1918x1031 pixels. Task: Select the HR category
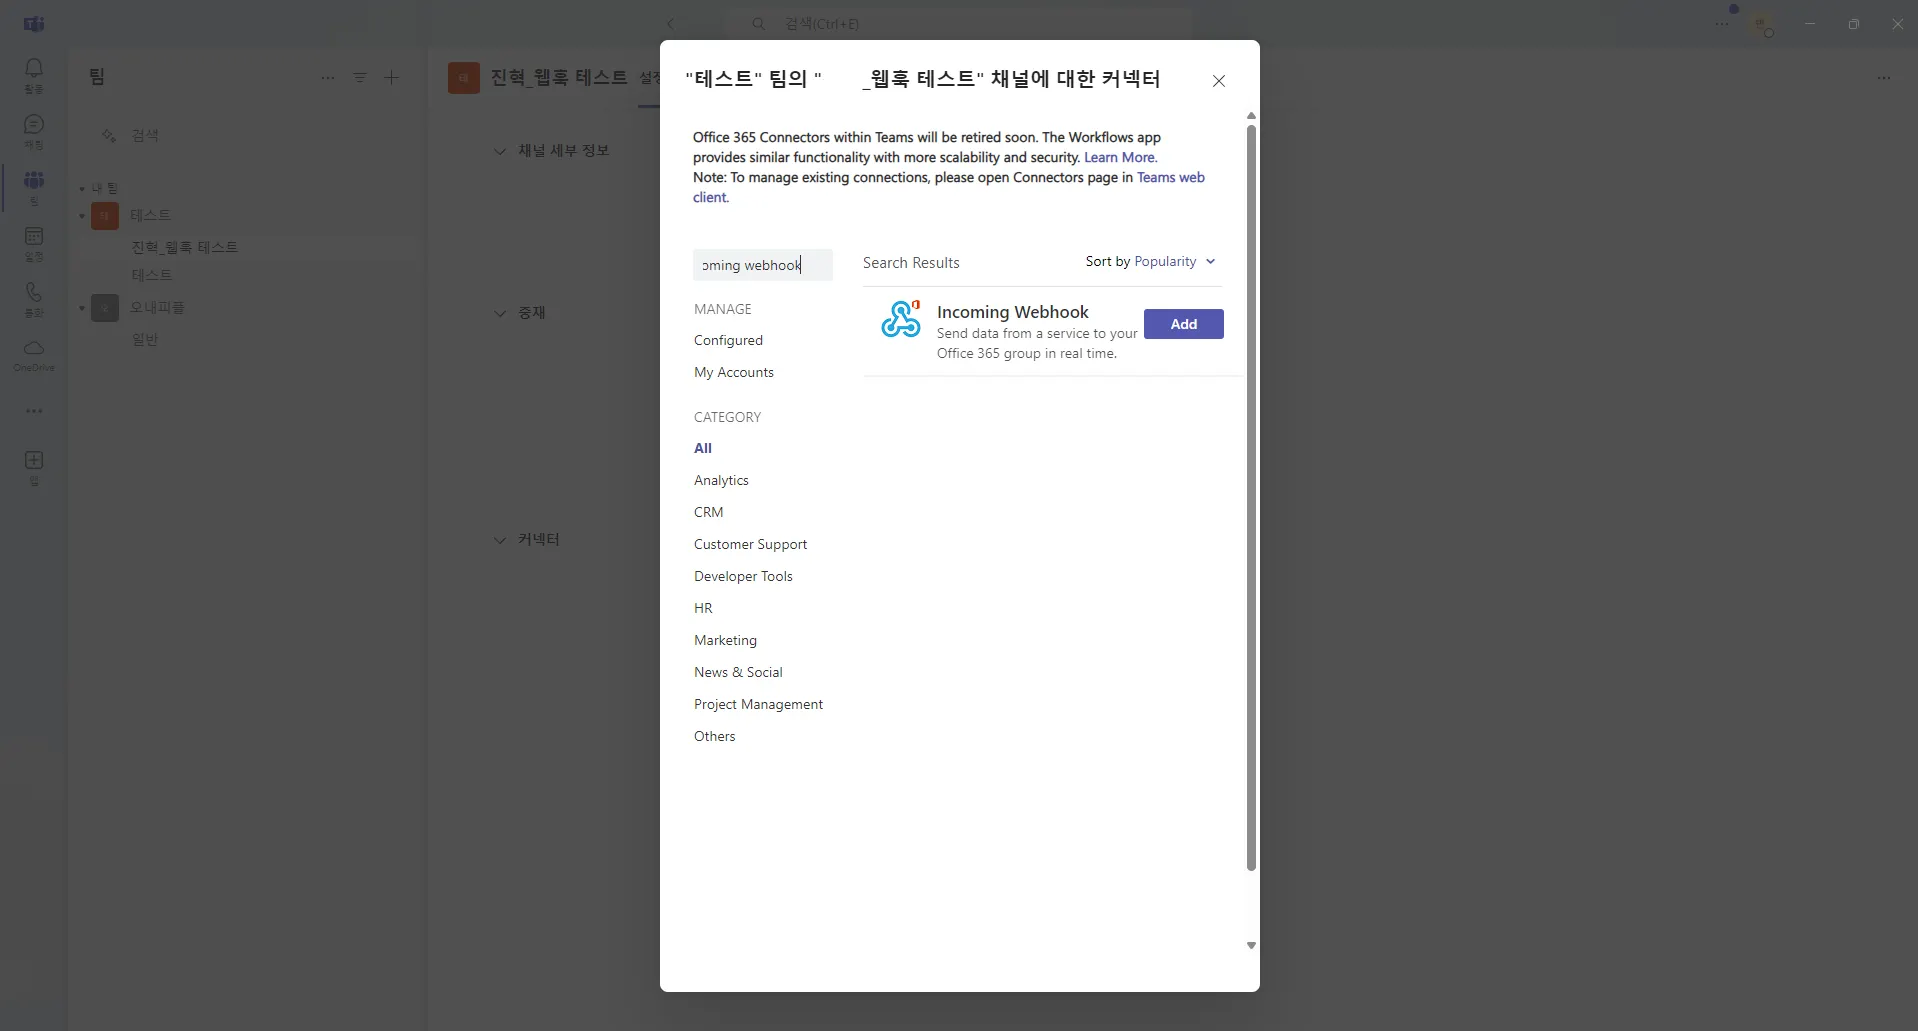[x=703, y=609]
